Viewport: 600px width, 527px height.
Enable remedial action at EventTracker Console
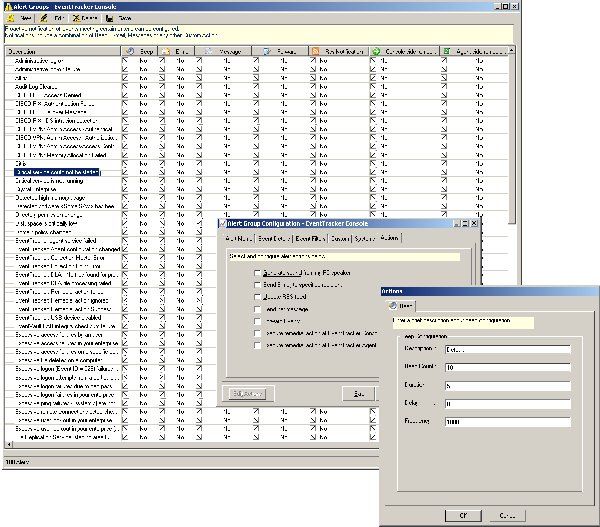tap(257, 333)
